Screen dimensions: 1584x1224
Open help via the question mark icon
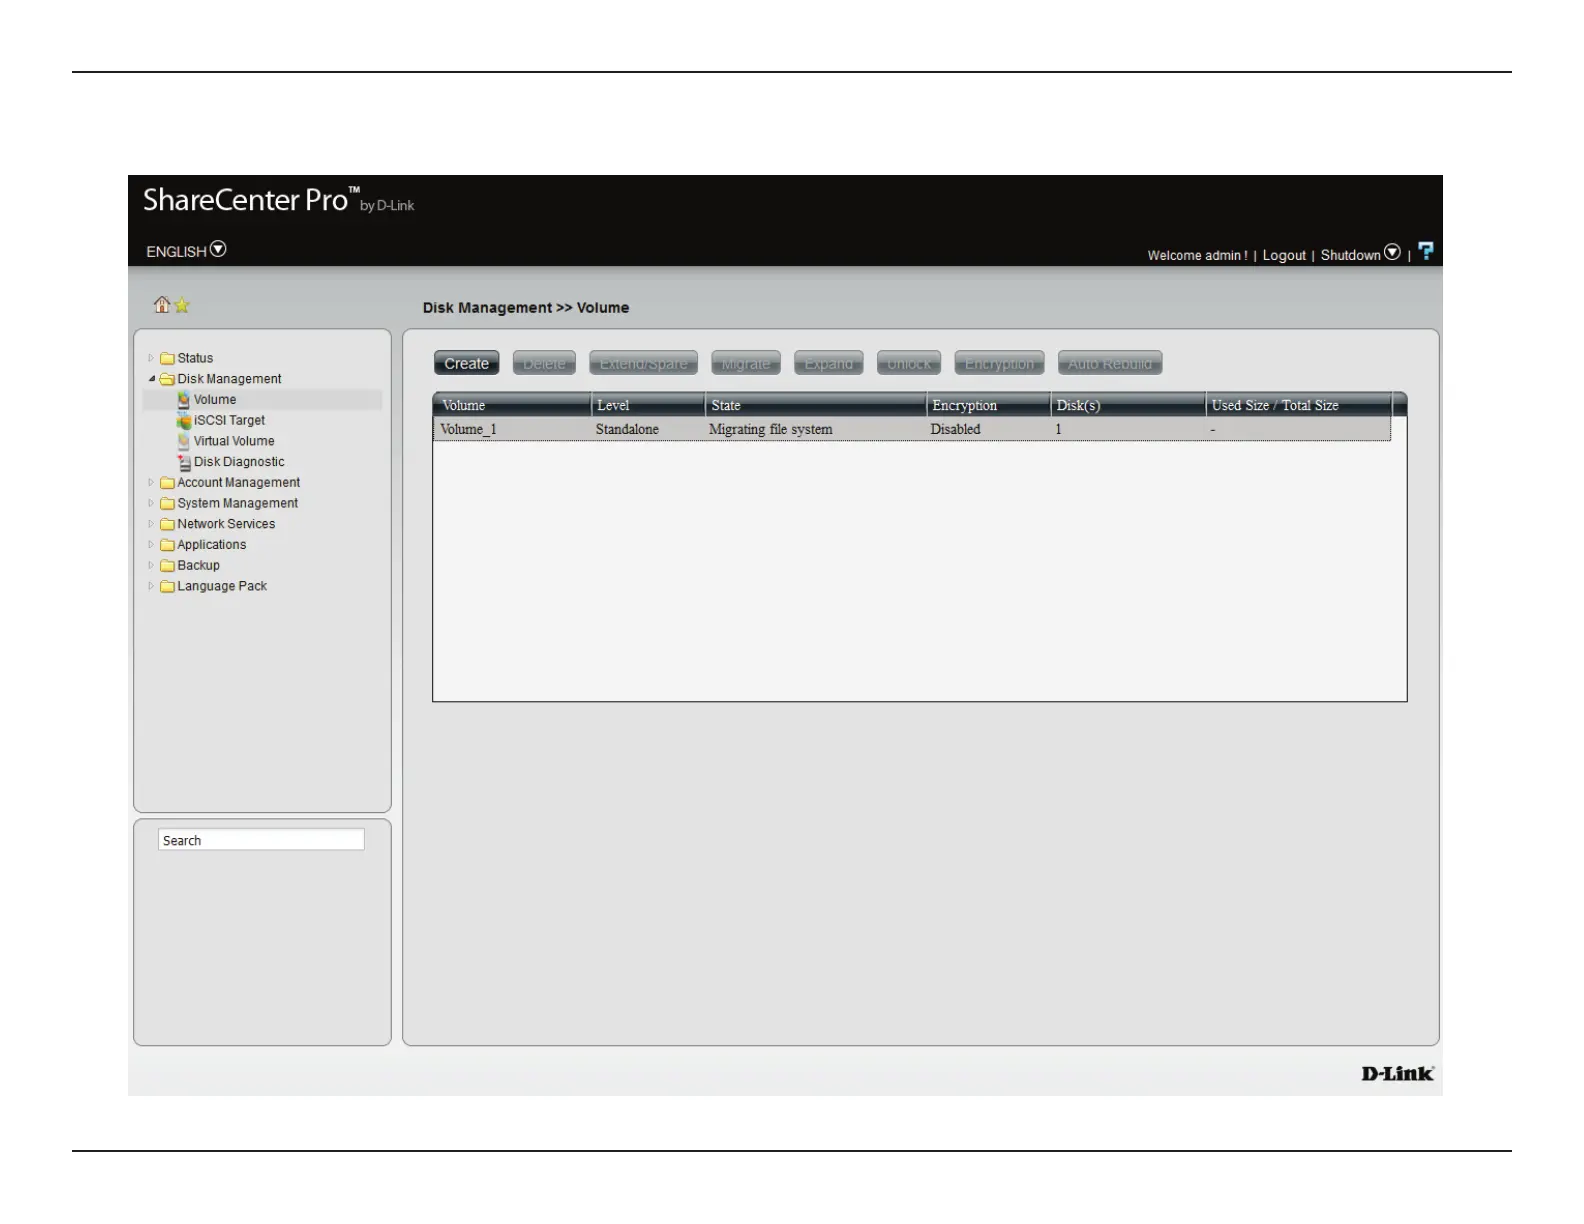[x=1426, y=252]
